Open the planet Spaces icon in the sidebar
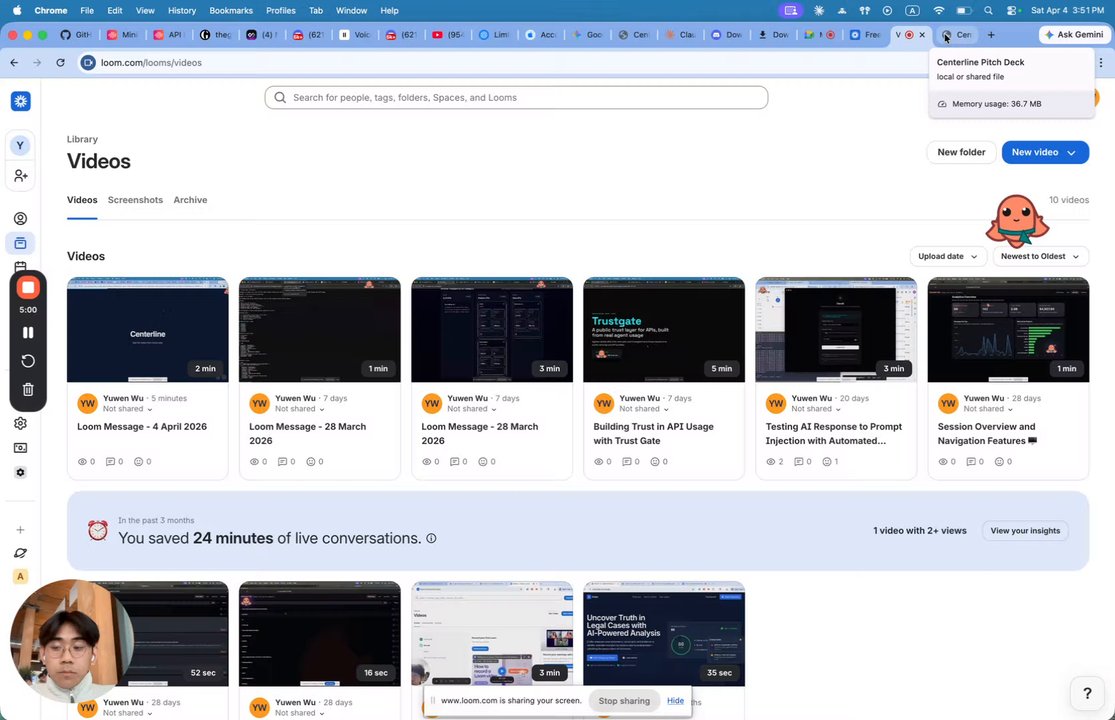This screenshot has width=1115, height=720. point(21,553)
